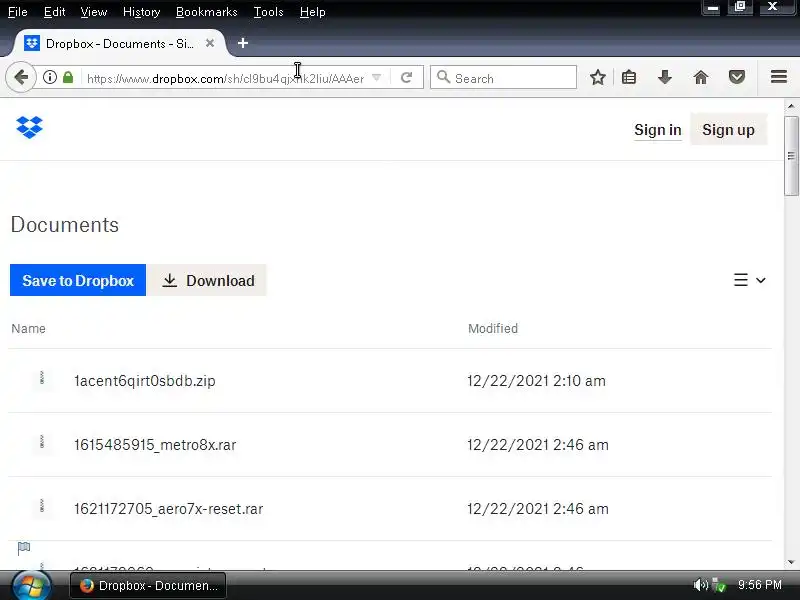Screen dimensions: 800x600
Task: Click the volume speaker tray icon
Action: (700, 585)
